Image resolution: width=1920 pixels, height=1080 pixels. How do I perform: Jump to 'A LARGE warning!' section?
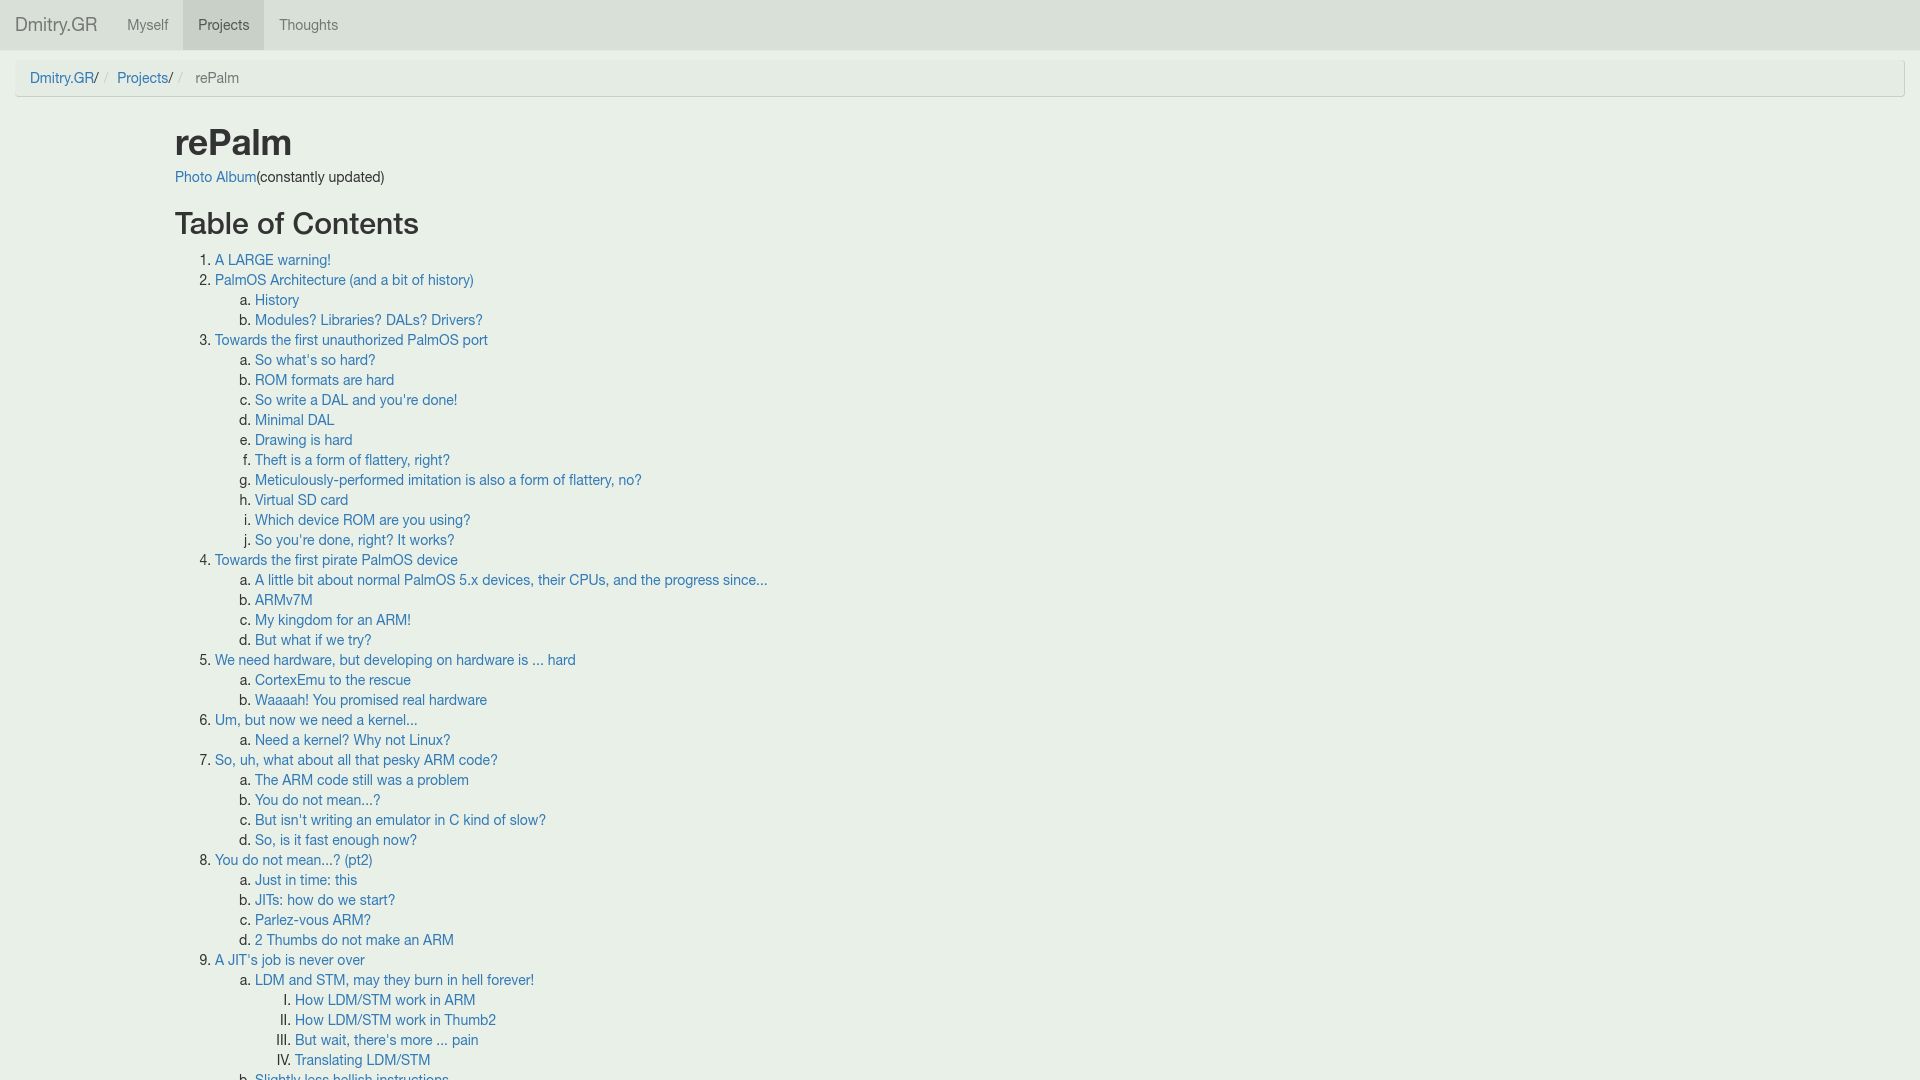coord(272,260)
